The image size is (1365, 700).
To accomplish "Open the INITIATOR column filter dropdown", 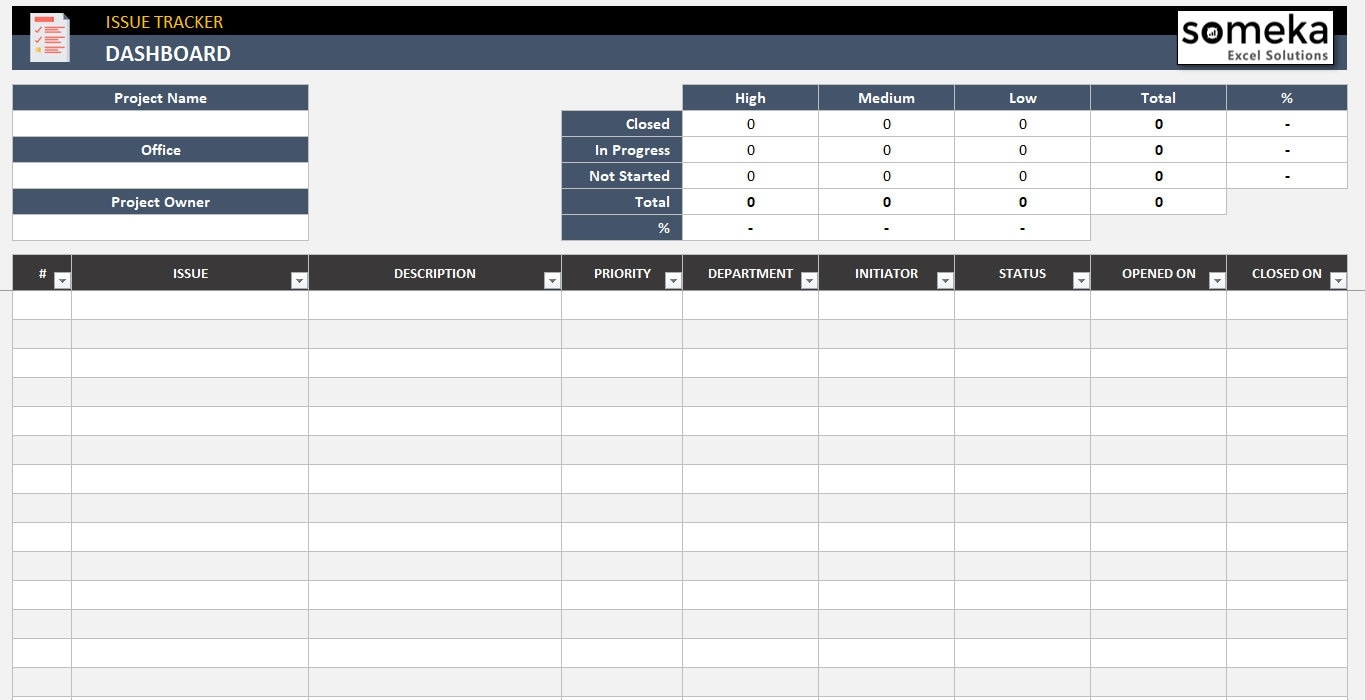I will (x=944, y=281).
